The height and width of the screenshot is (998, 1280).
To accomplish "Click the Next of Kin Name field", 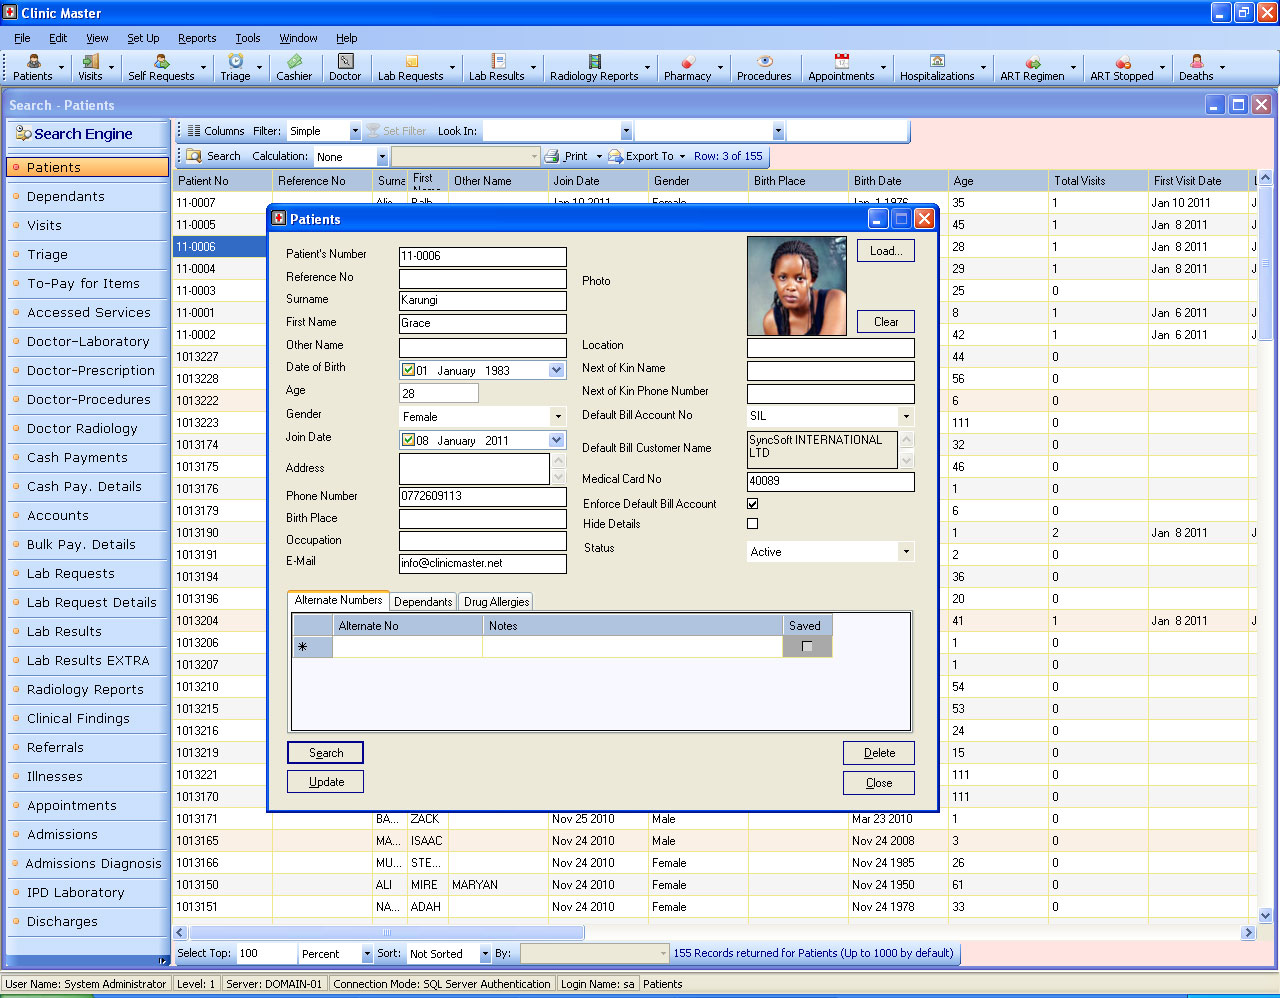I will (830, 371).
